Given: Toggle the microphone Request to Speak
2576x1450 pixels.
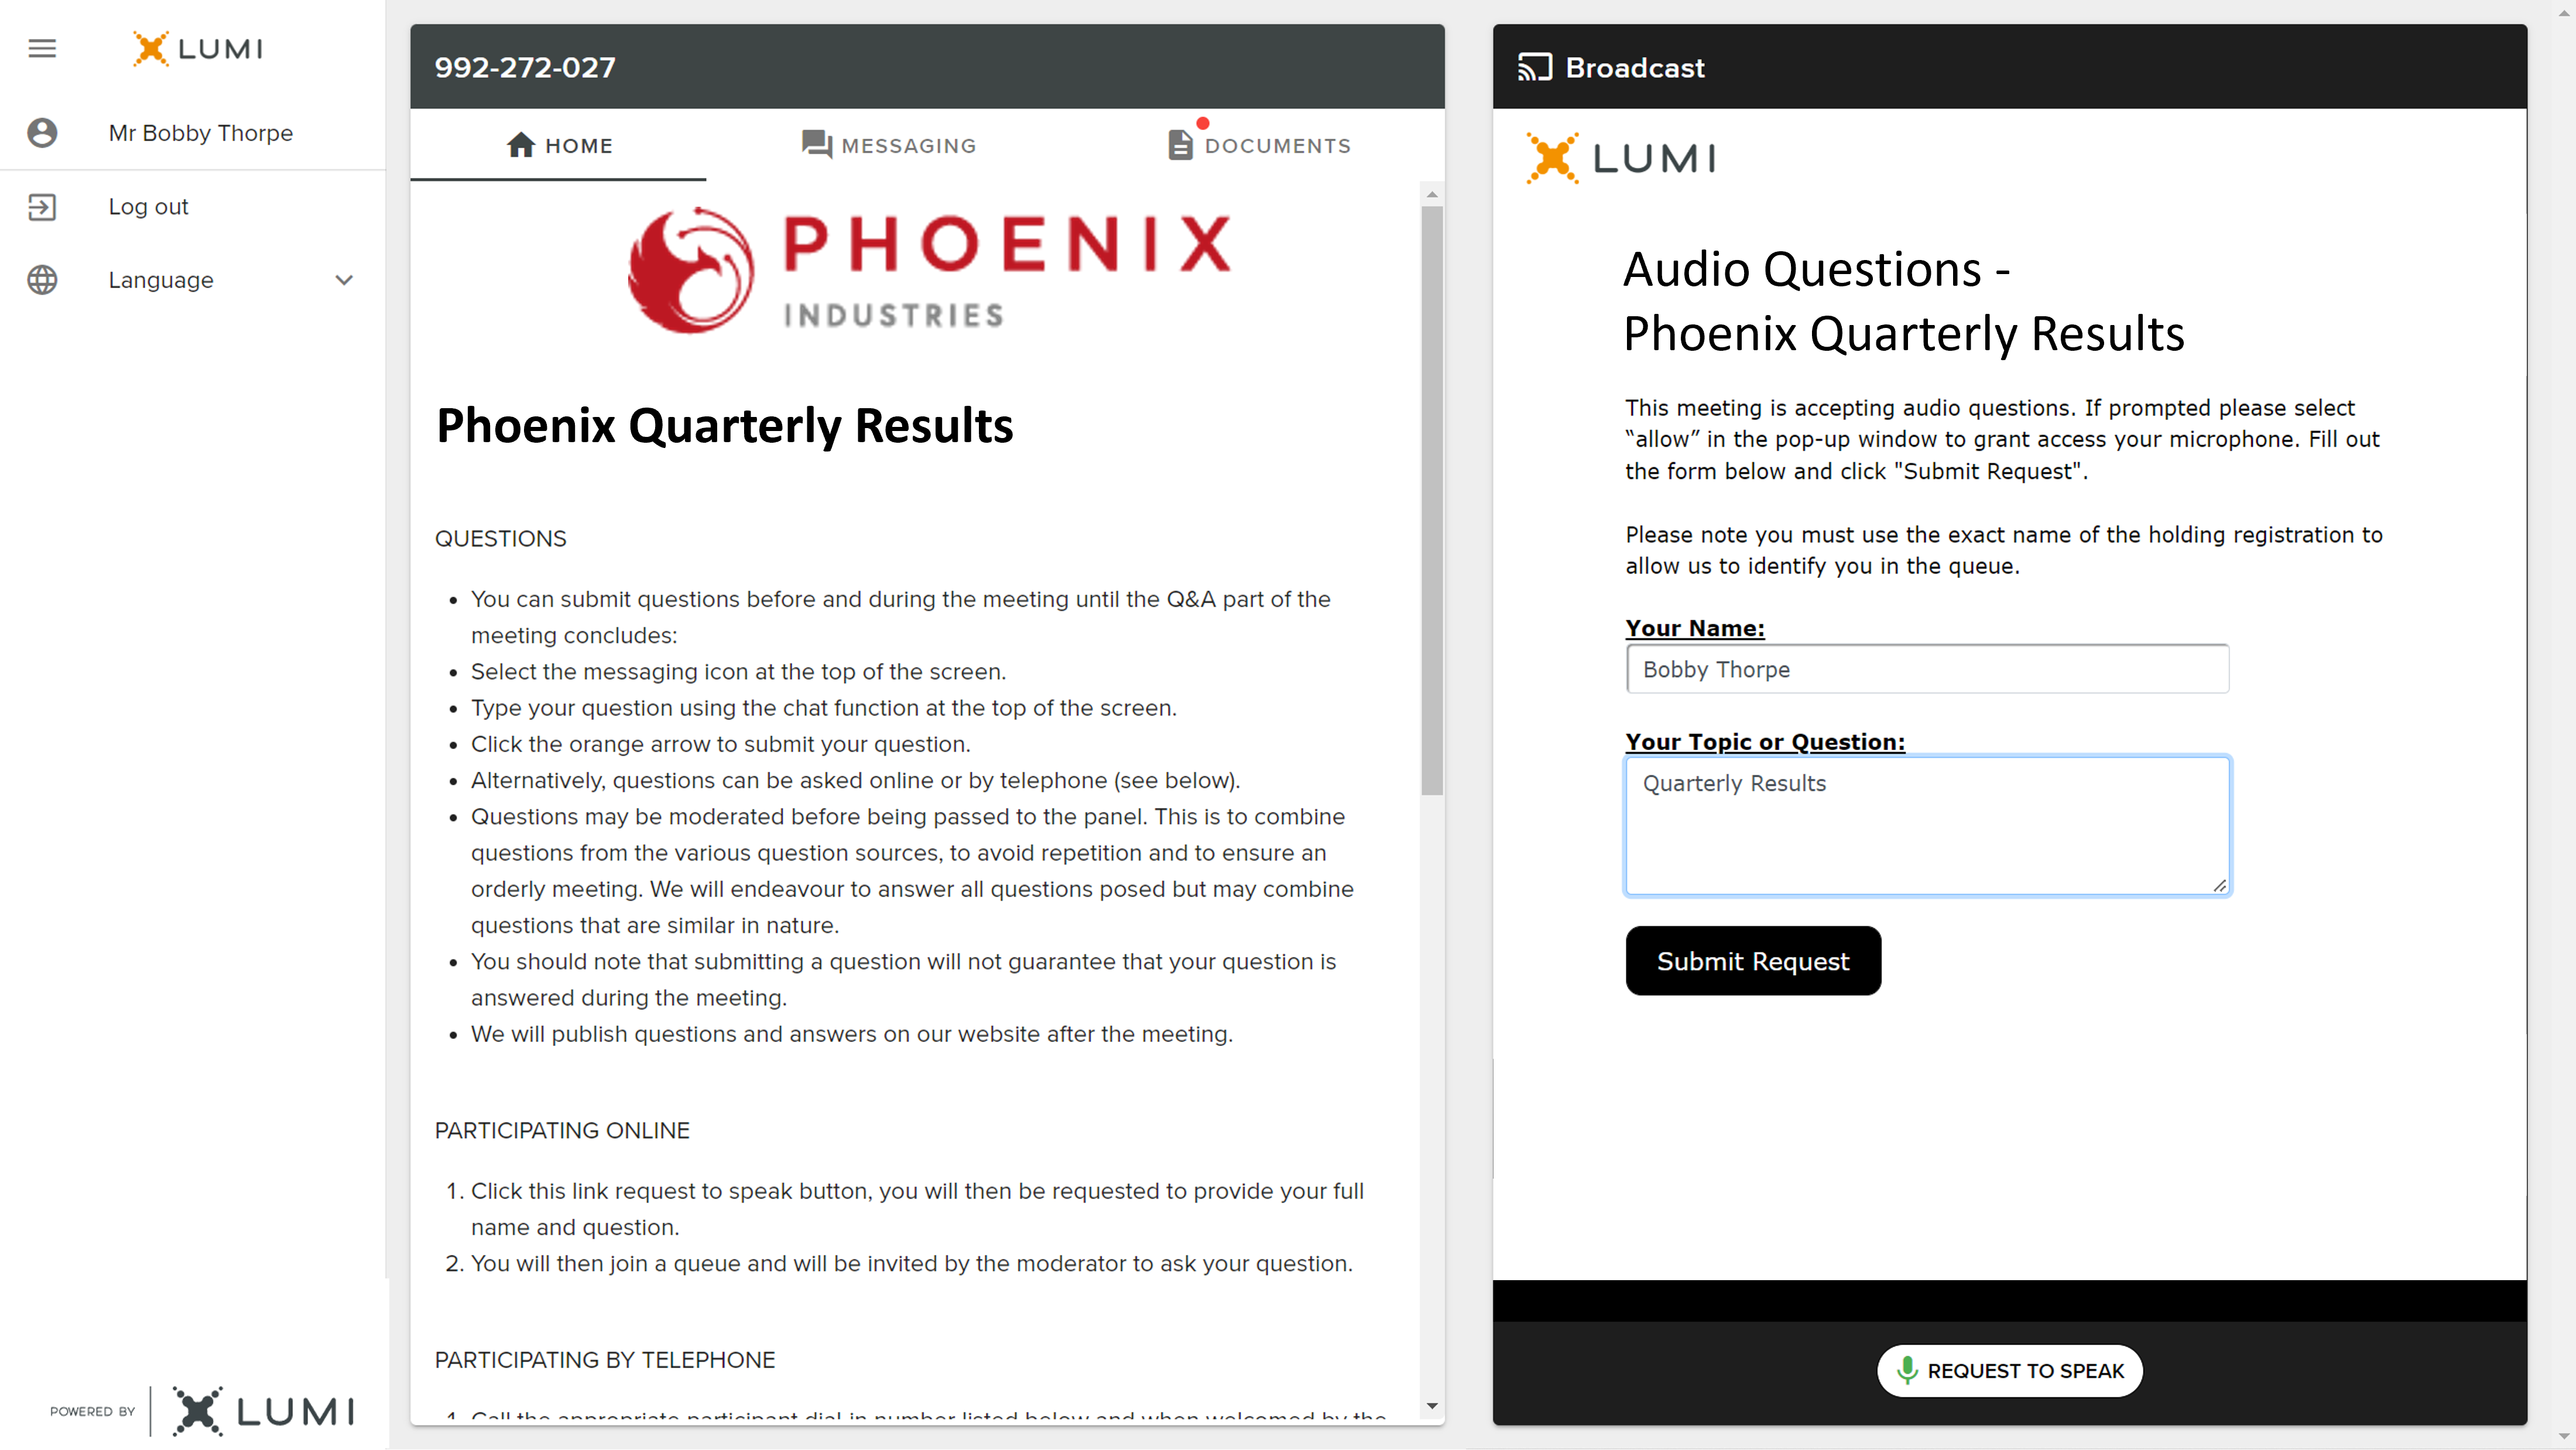Looking at the screenshot, I should click(2010, 1370).
